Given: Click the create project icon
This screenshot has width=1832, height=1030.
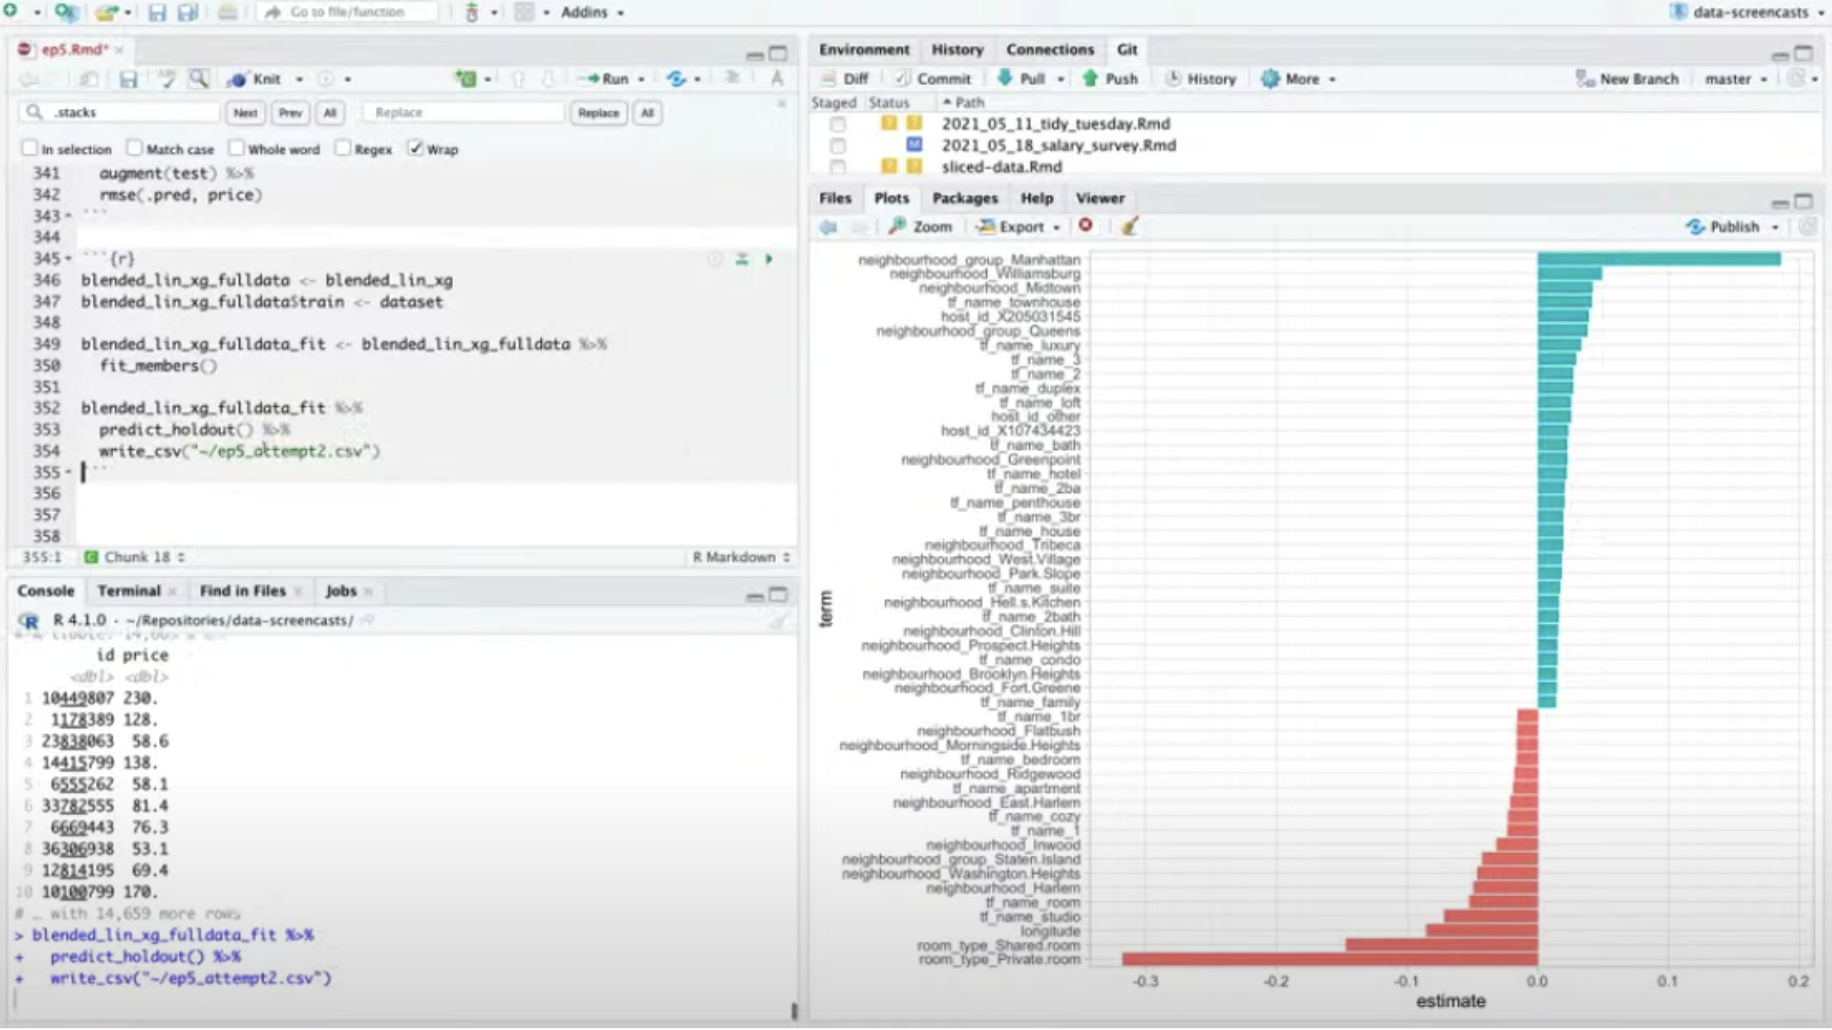Looking at the screenshot, I should pyautogui.click(x=66, y=12).
